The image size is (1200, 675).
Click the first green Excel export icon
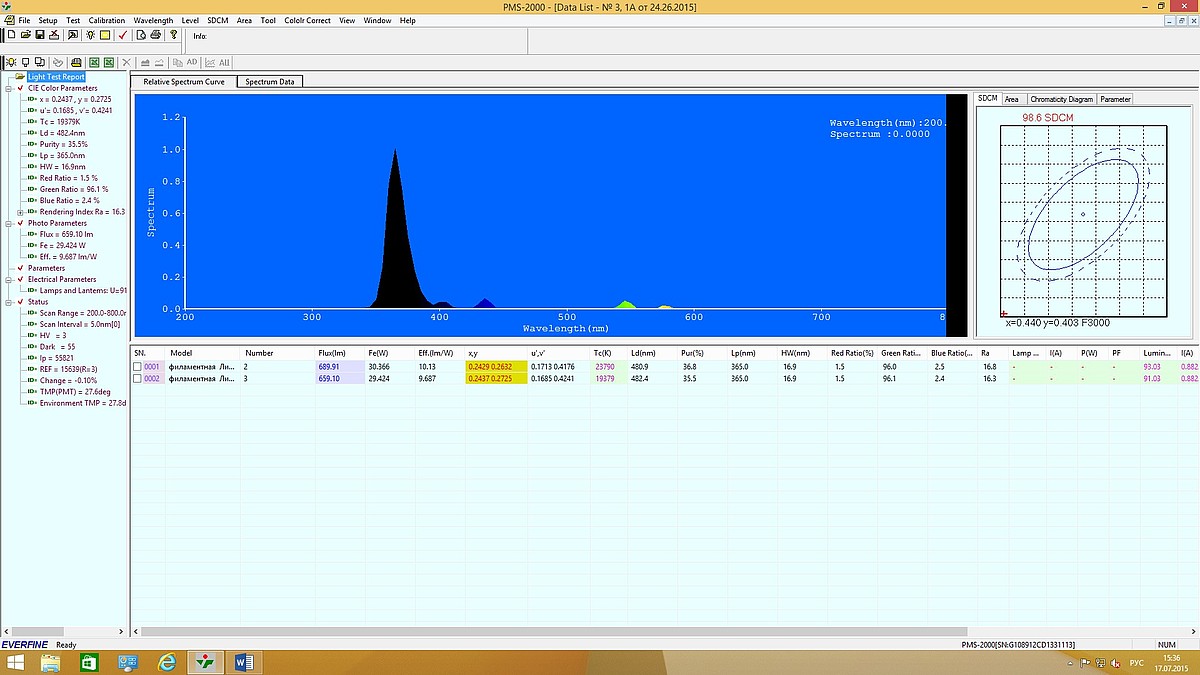coord(93,62)
